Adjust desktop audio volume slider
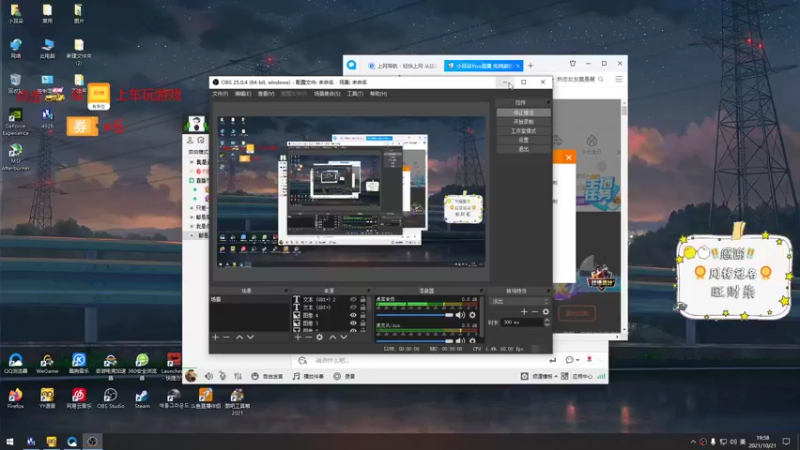800x450 pixels. pos(414,315)
